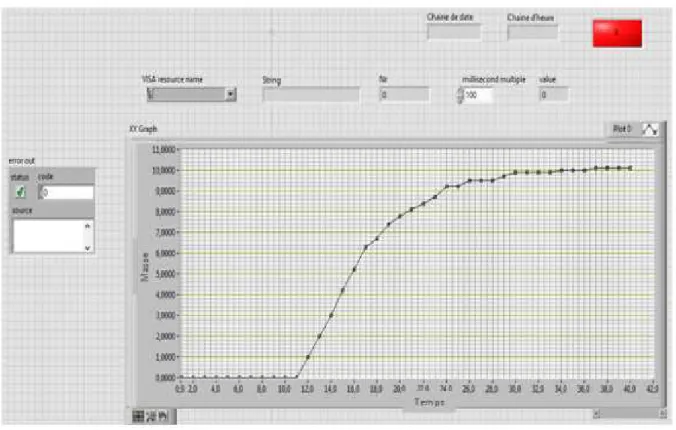The height and width of the screenshot is (430, 676).
Task: Click the Plot 0 legend label
Action: [622, 129]
